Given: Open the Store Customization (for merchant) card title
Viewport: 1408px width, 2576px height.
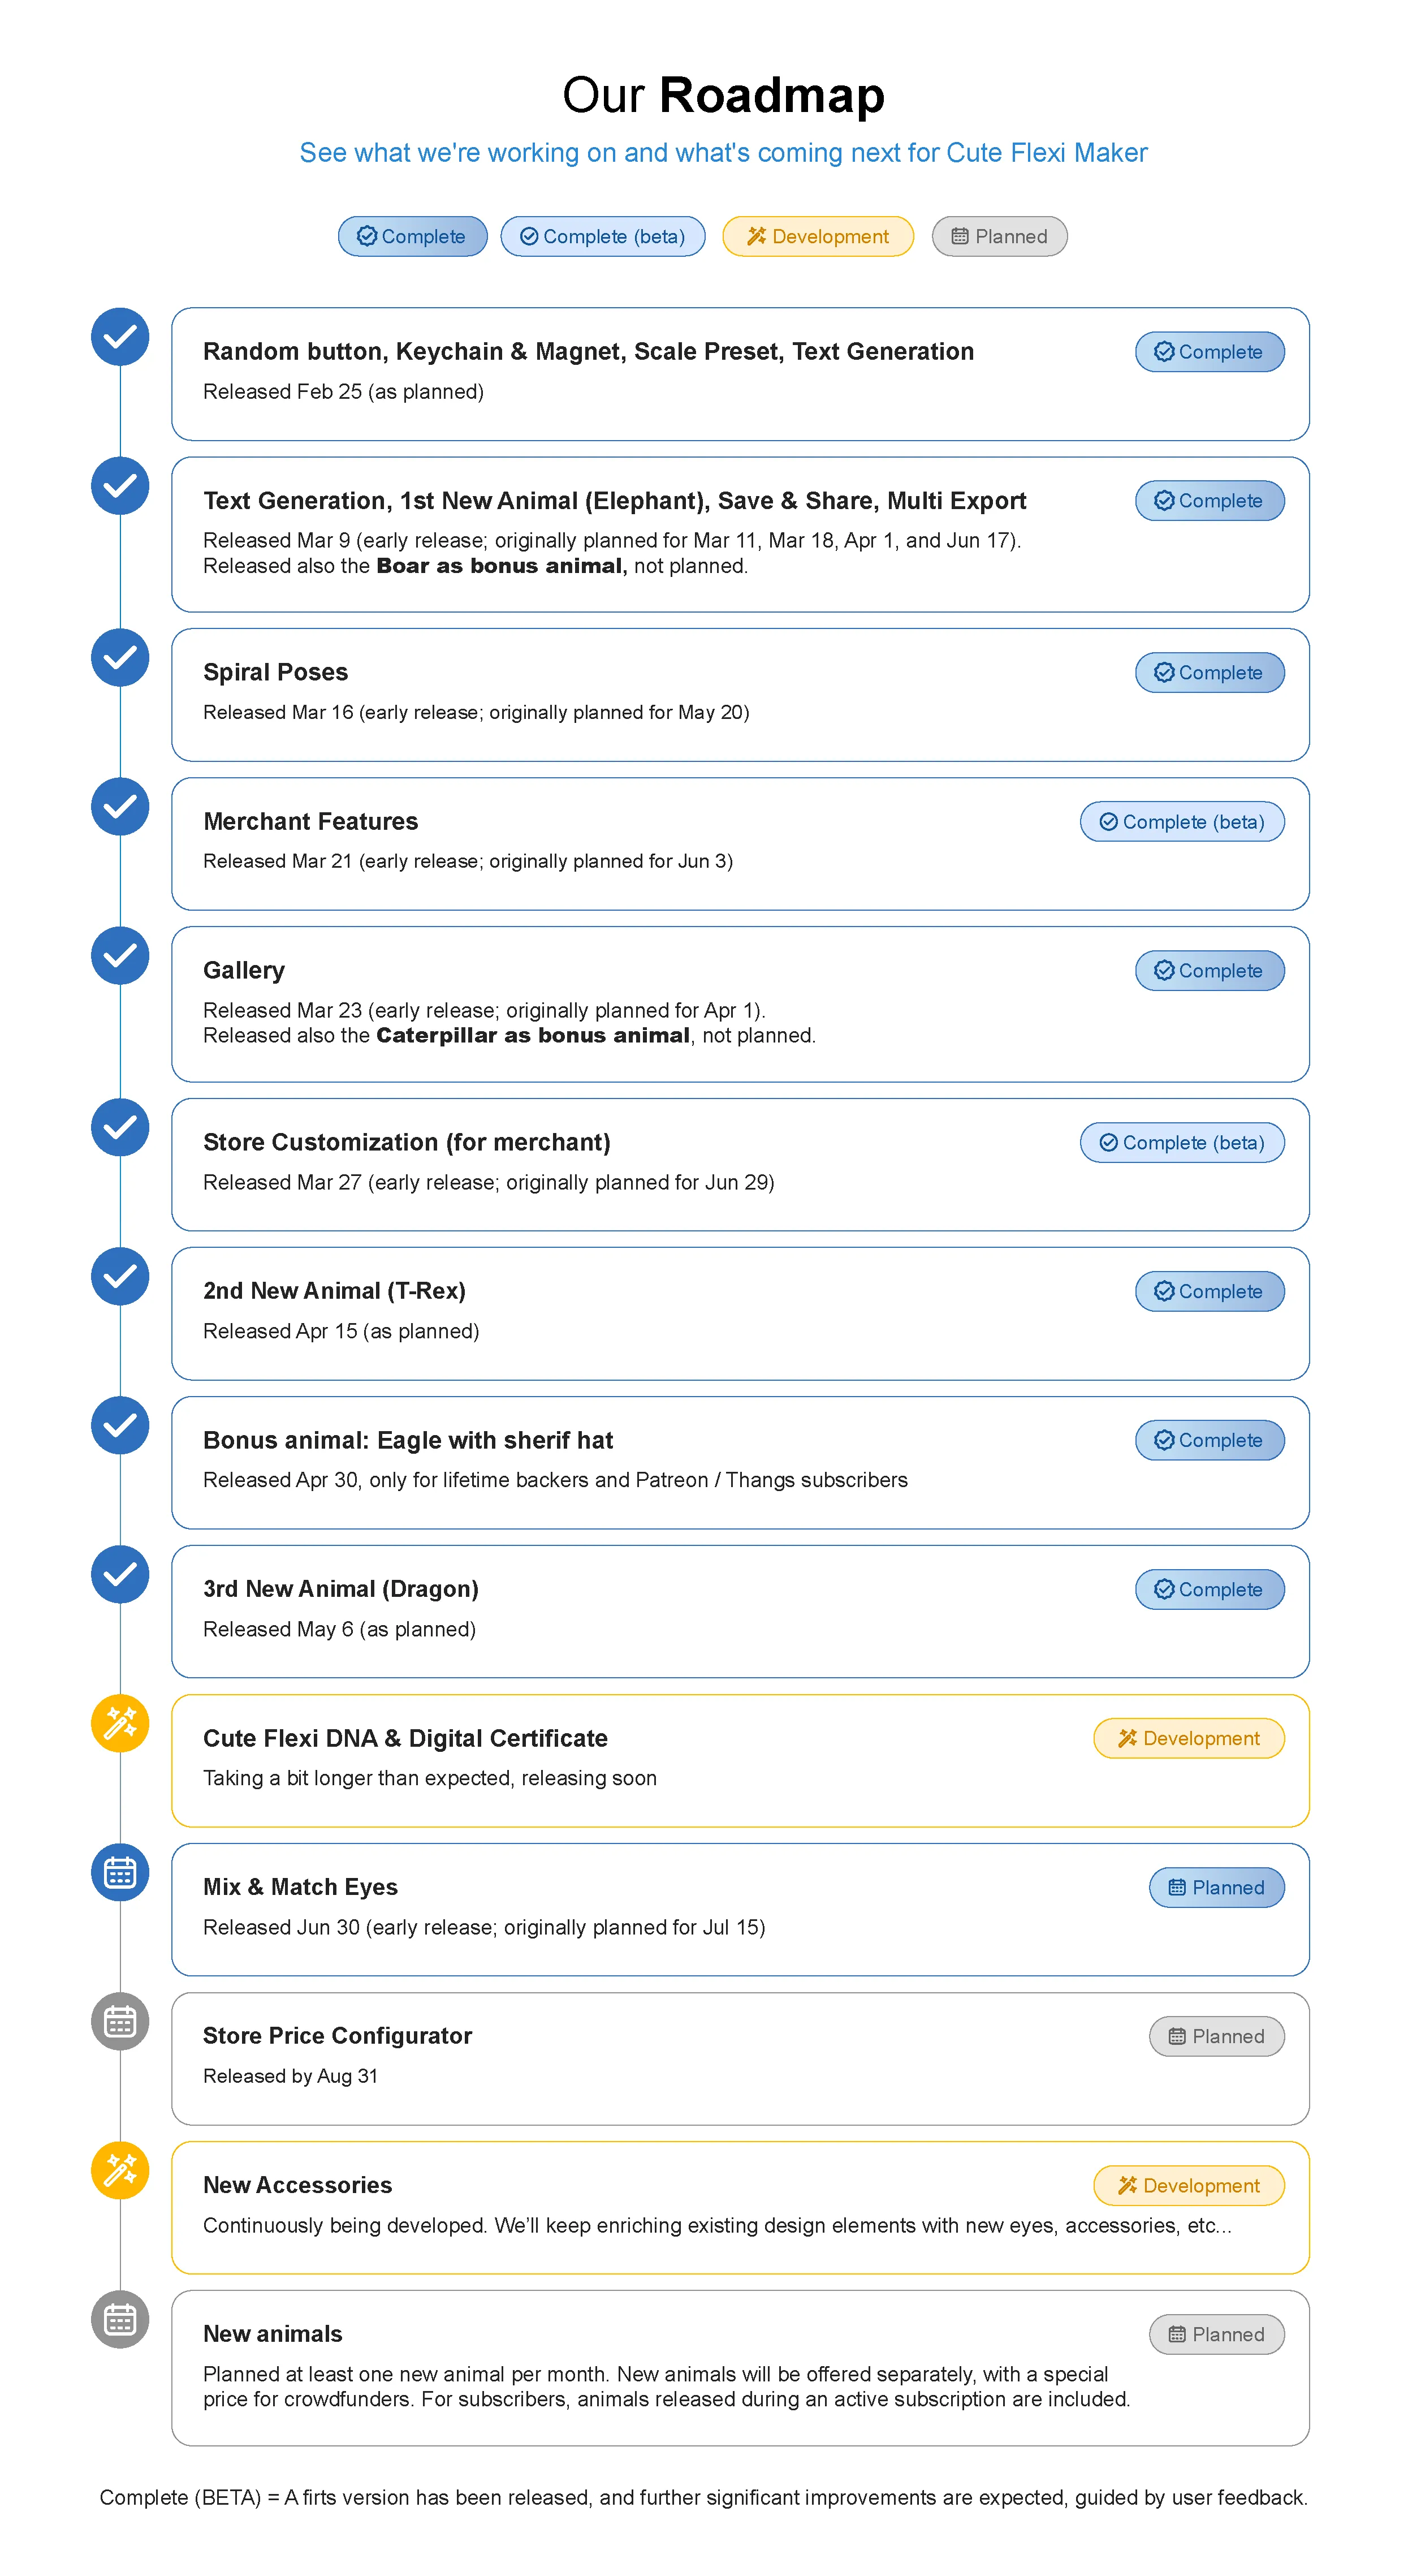Looking at the screenshot, I should pyautogui.click(x=407, y=1143).
